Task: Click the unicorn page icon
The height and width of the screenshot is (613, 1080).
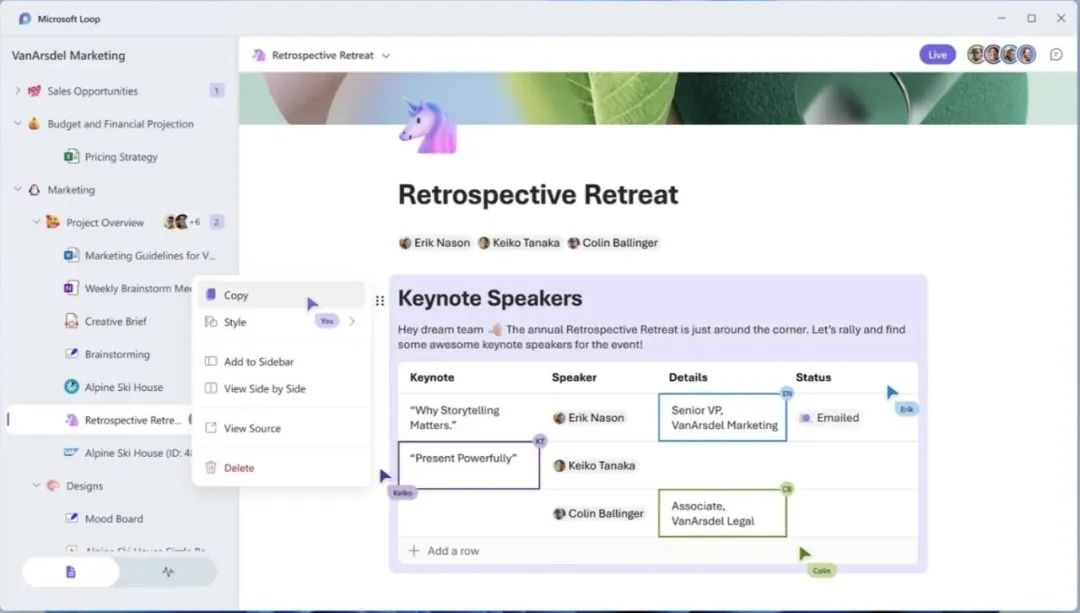Action: (x=427, y=125)
